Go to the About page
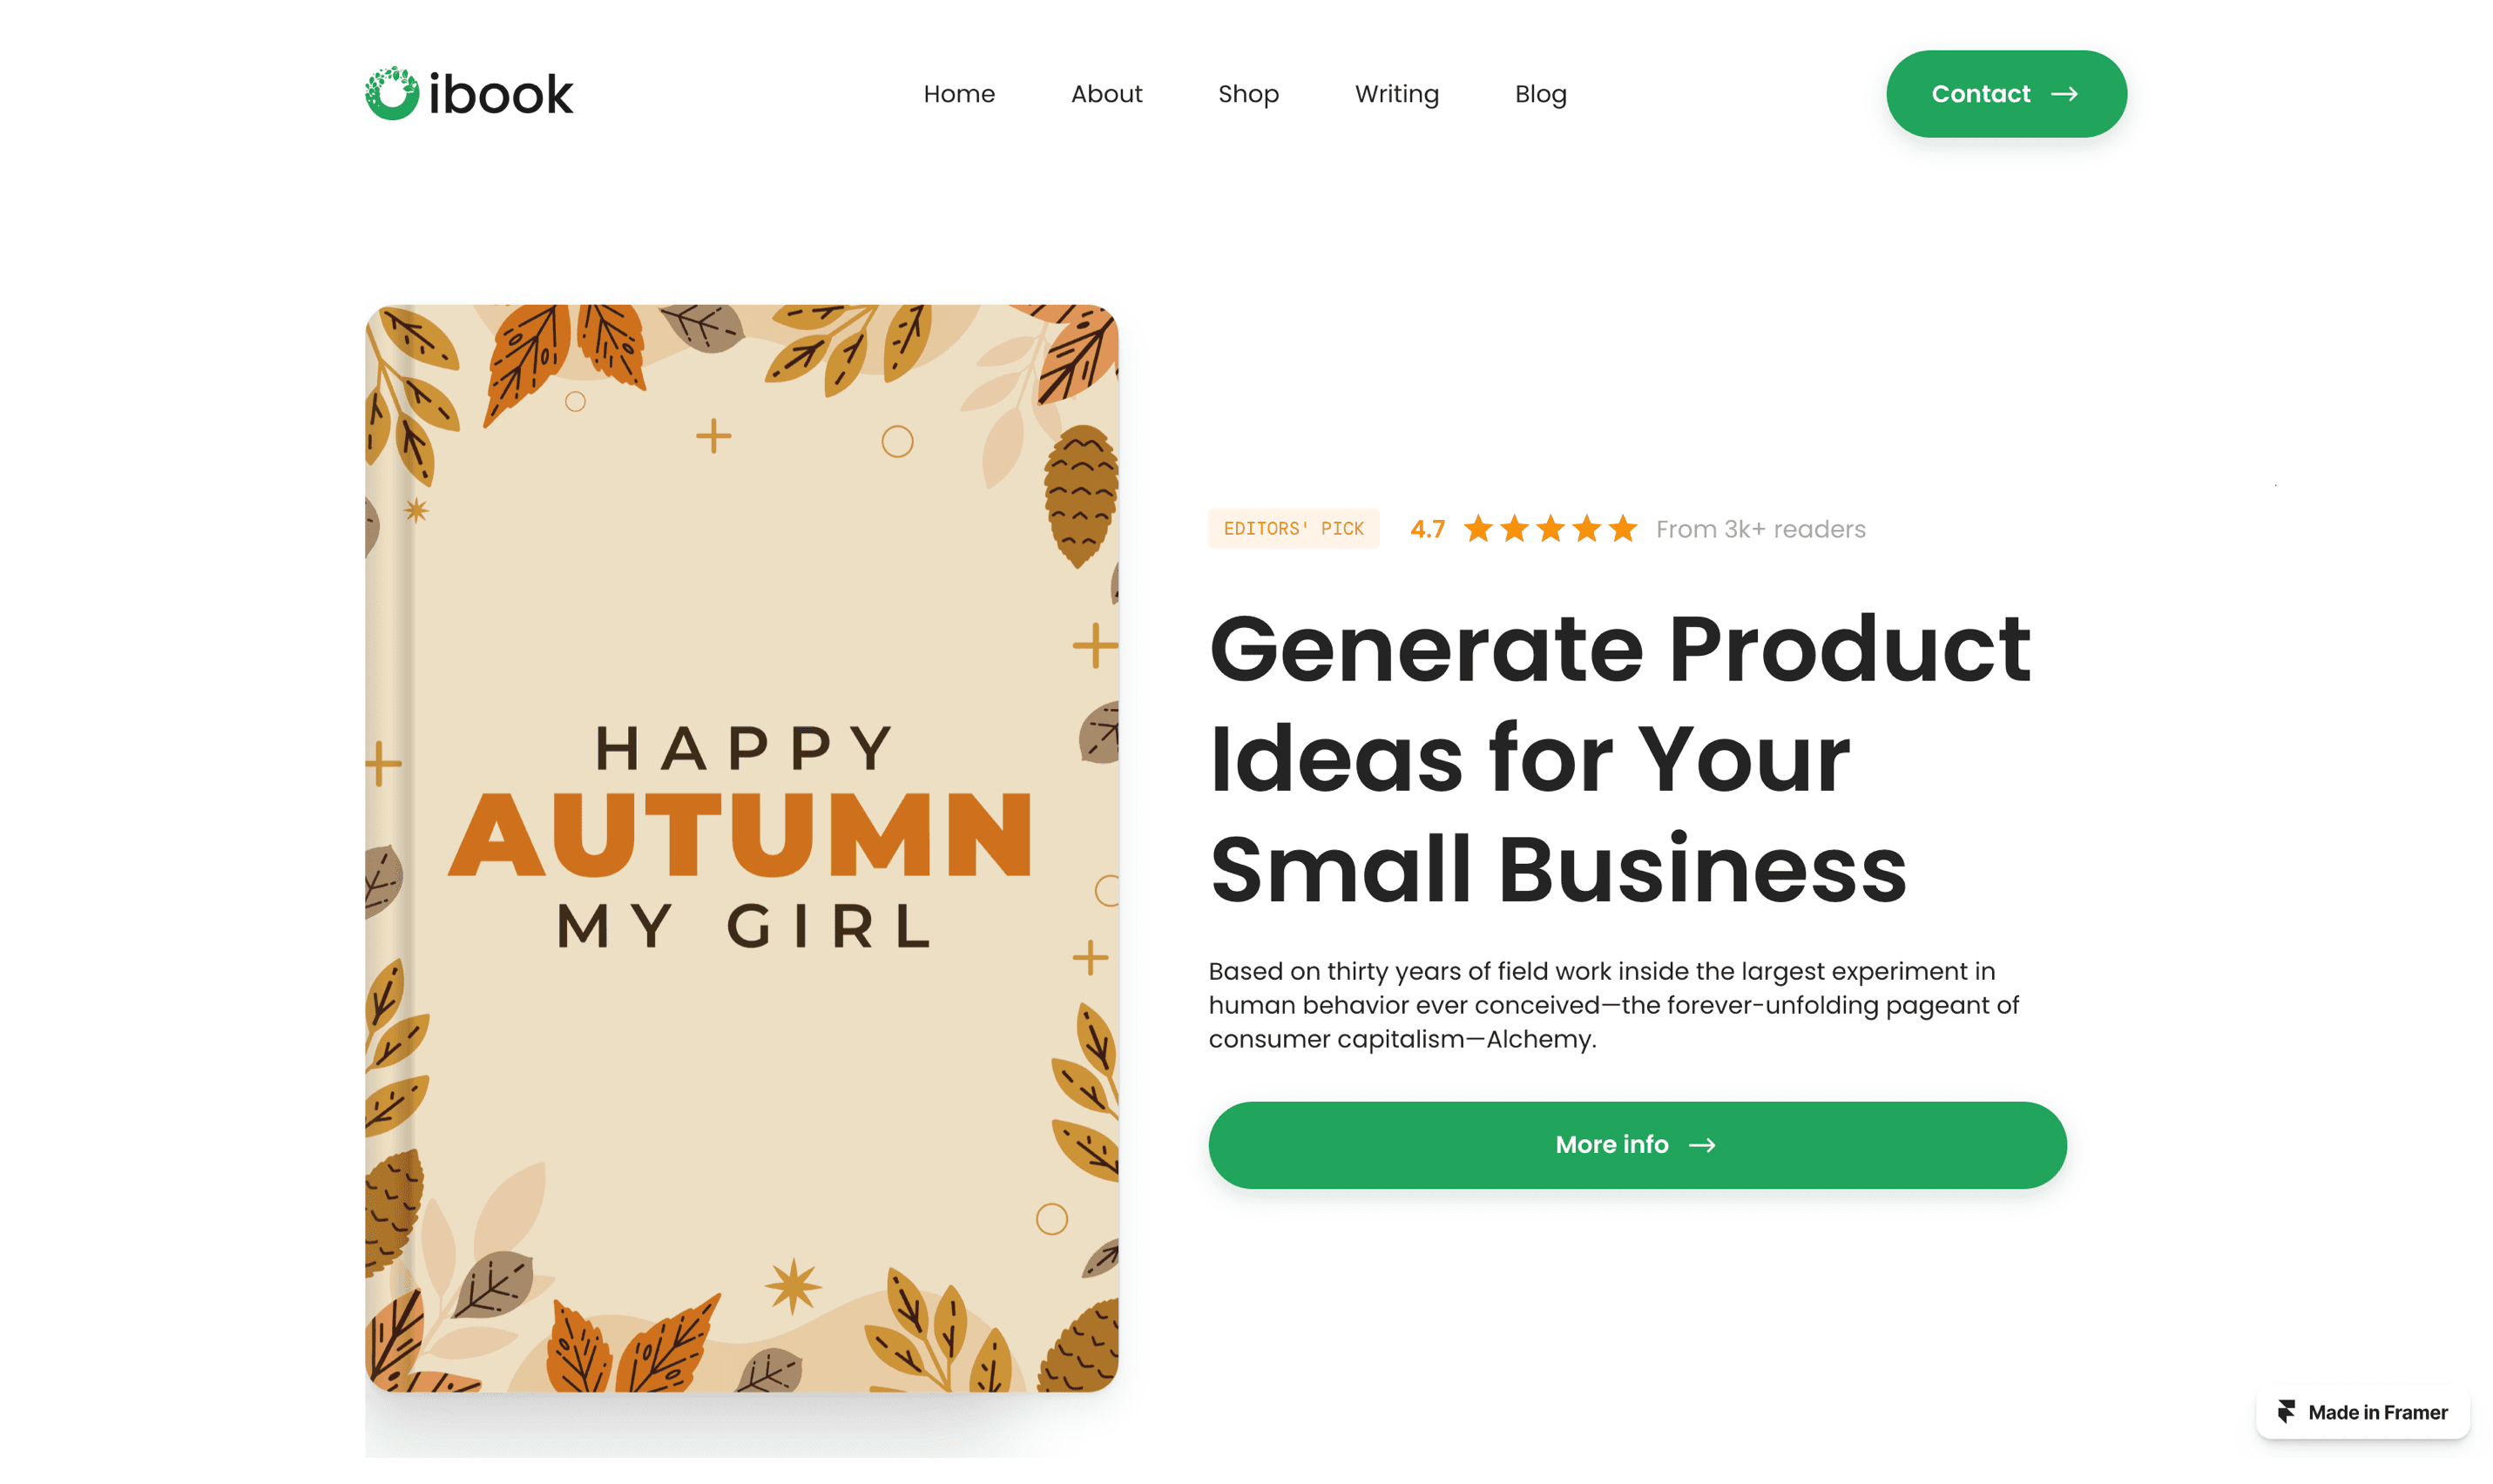The image size is (2493, 1484). [1106, 94]
